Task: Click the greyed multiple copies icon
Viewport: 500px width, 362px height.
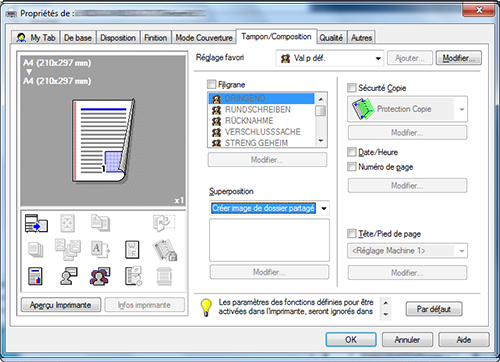Action: [x=100, y=223]
